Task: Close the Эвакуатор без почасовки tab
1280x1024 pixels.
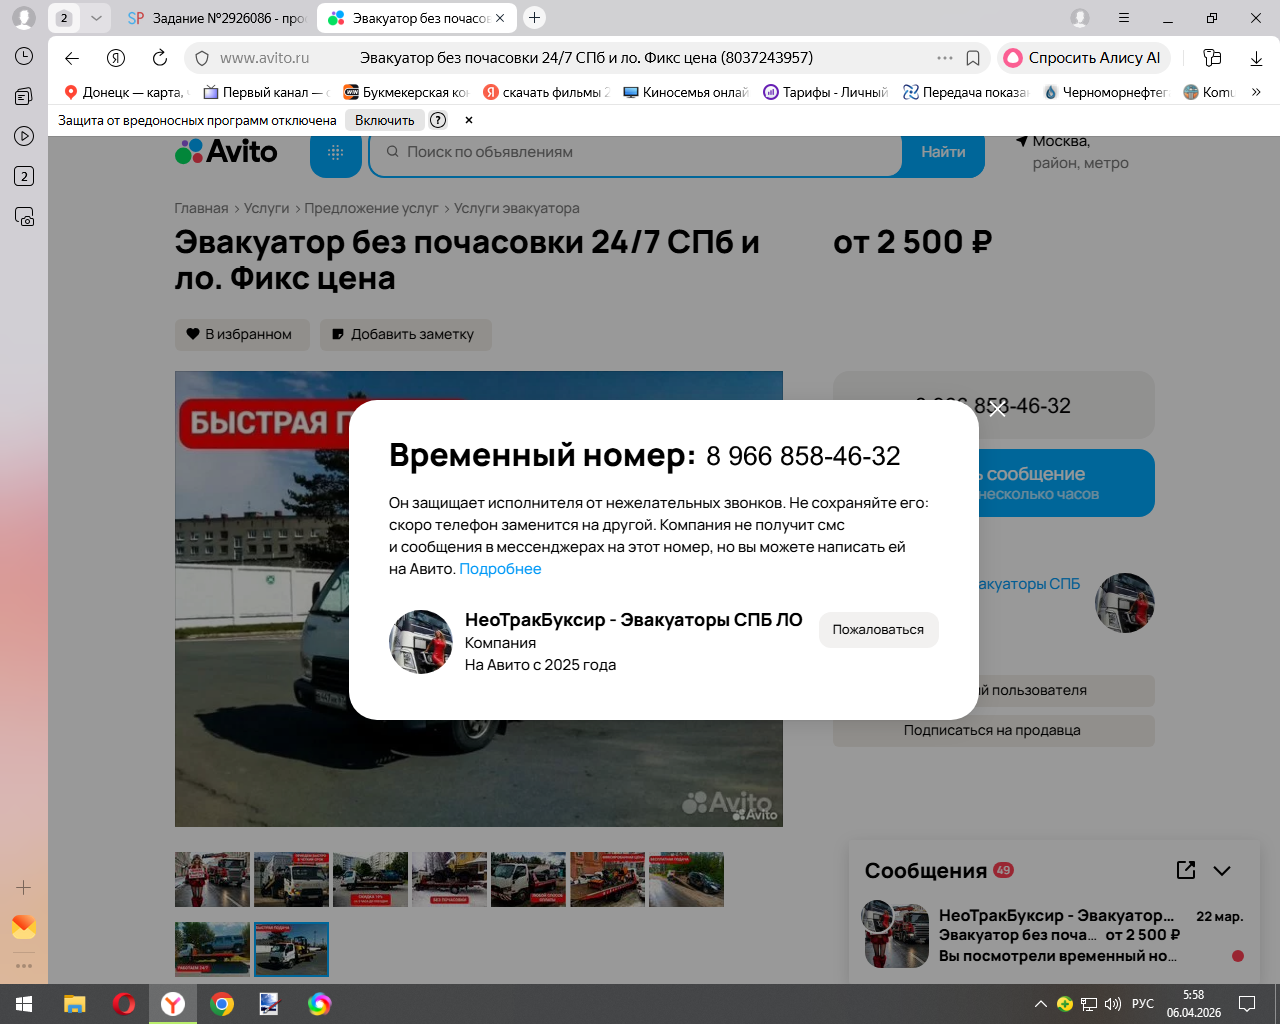Action: point(501,18)
